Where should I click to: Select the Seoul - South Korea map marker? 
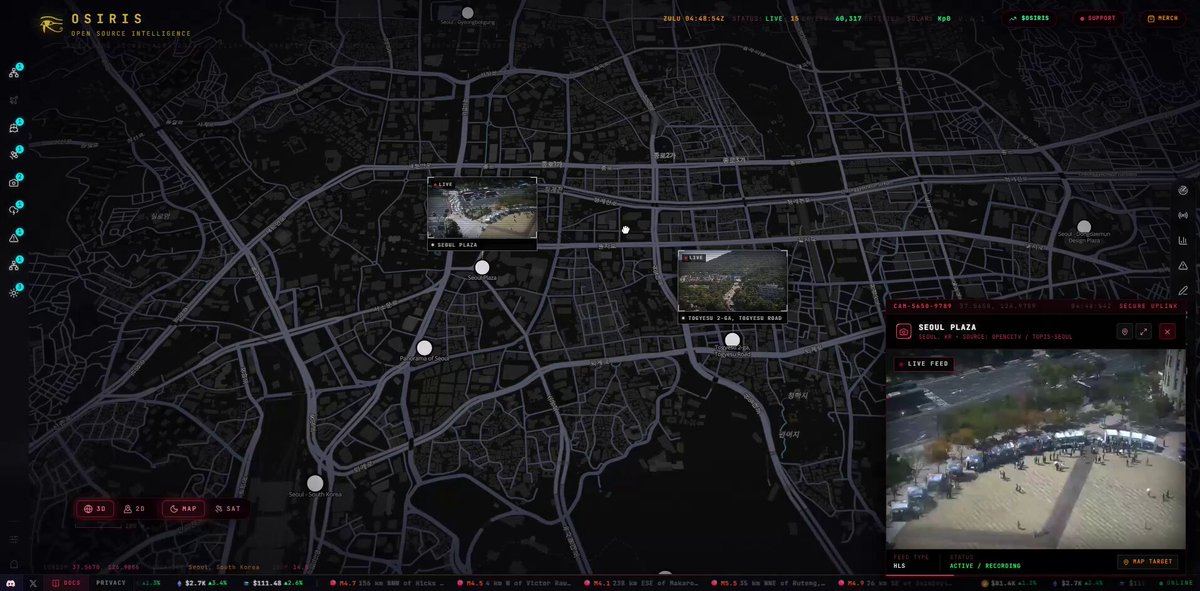coord(315,483)
